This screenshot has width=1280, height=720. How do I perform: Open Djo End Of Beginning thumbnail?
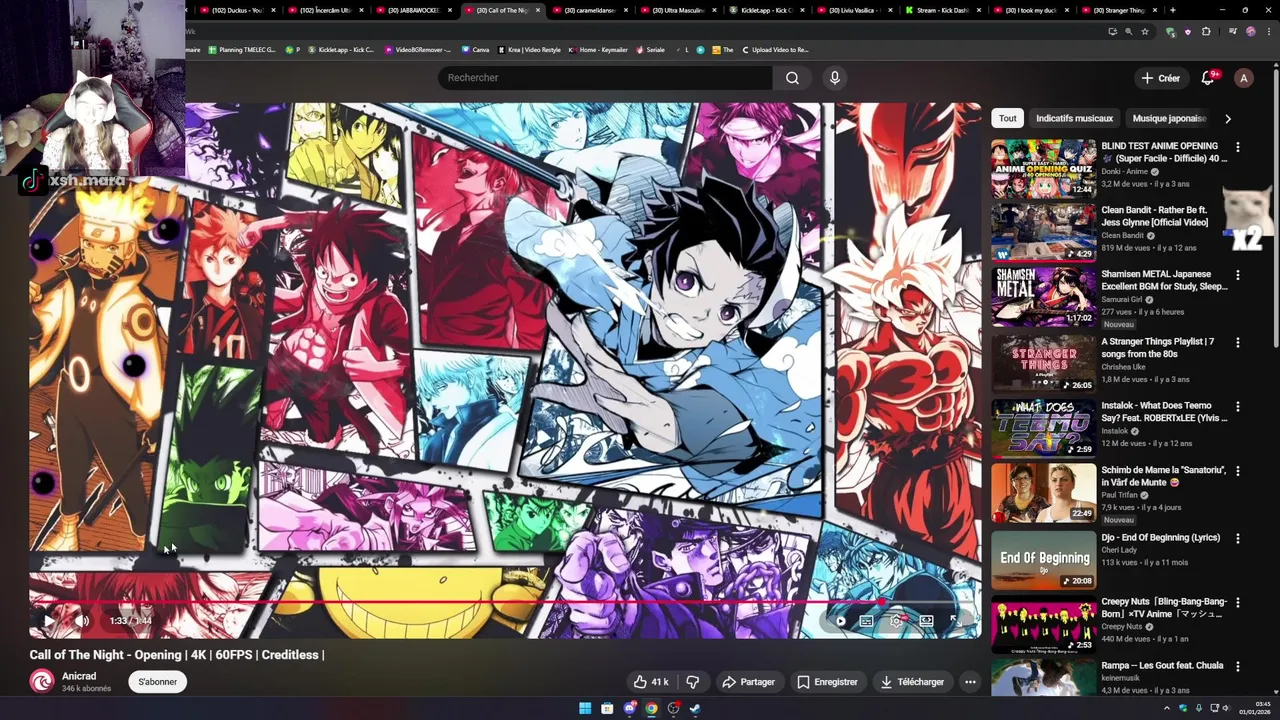pos(1043,560)
